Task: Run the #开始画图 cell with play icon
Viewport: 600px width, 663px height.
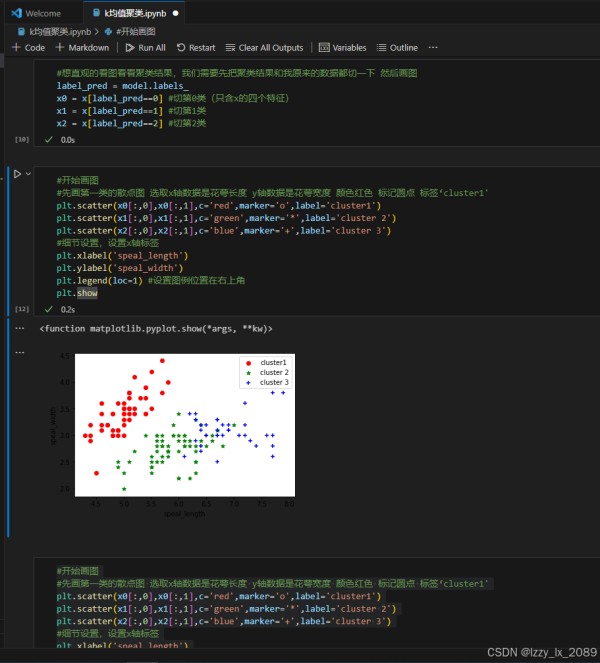Action: pos(17,174)
